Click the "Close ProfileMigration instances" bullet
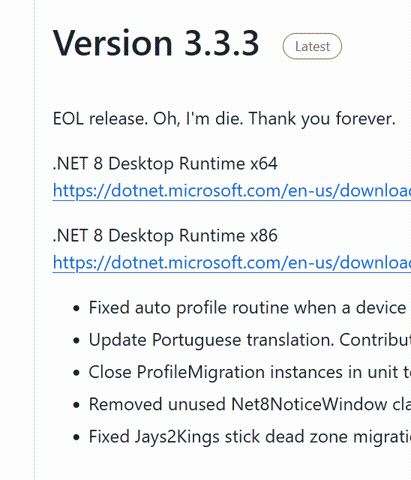 (250, 372)
